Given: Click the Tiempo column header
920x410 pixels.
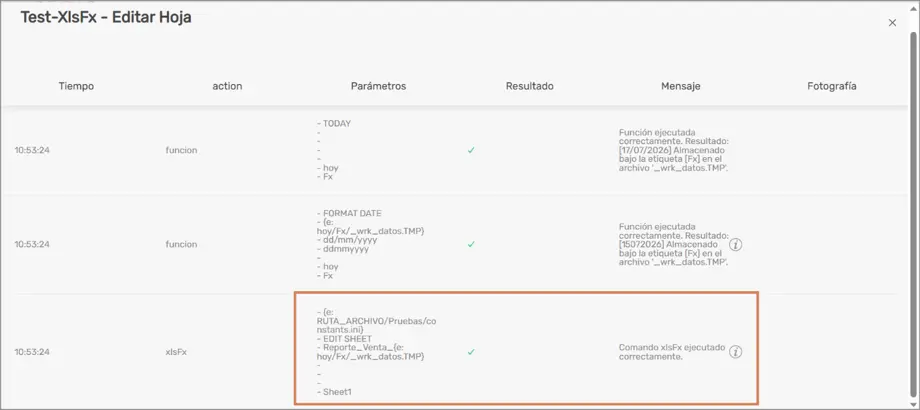Looking at the screenshot, I should pos(76,86).
